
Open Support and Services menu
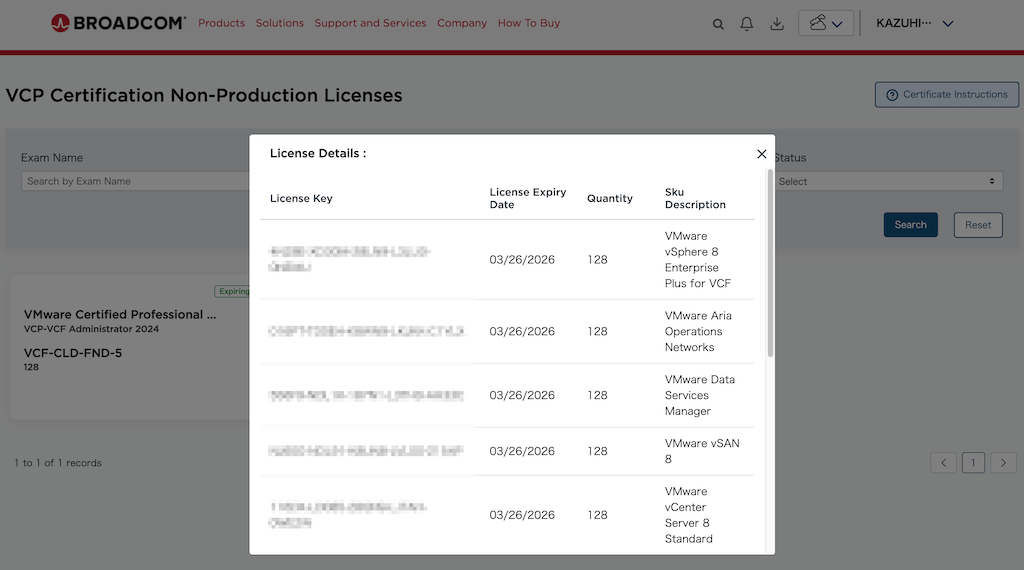pyautogui.click(x=370, y=23)
